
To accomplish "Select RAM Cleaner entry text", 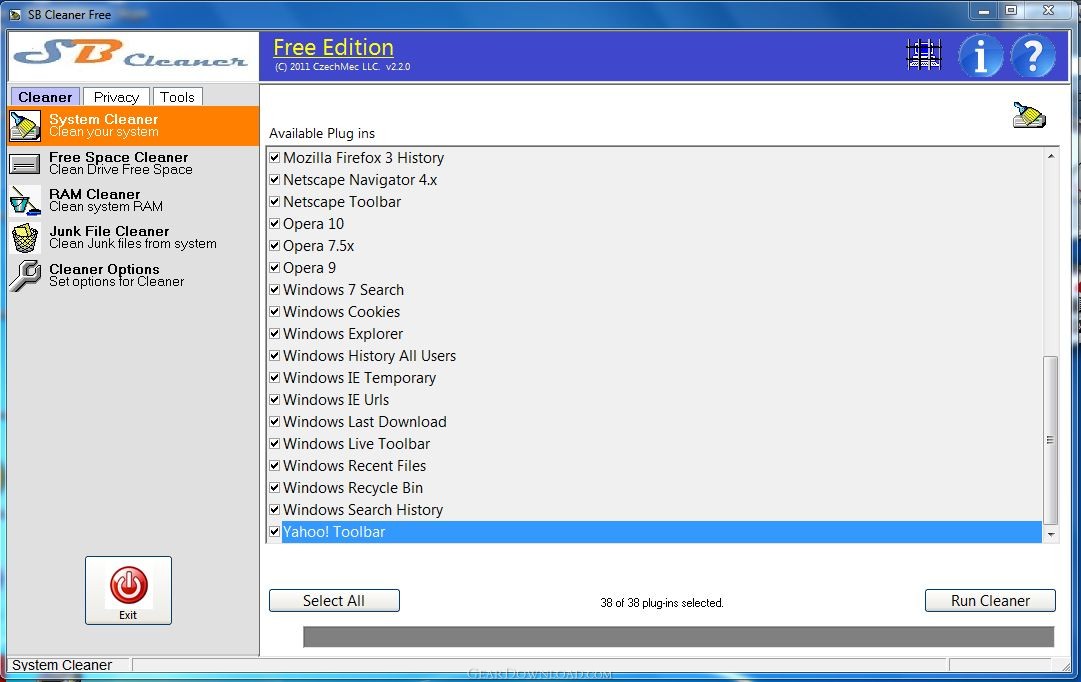I will [x=106, y=201].
